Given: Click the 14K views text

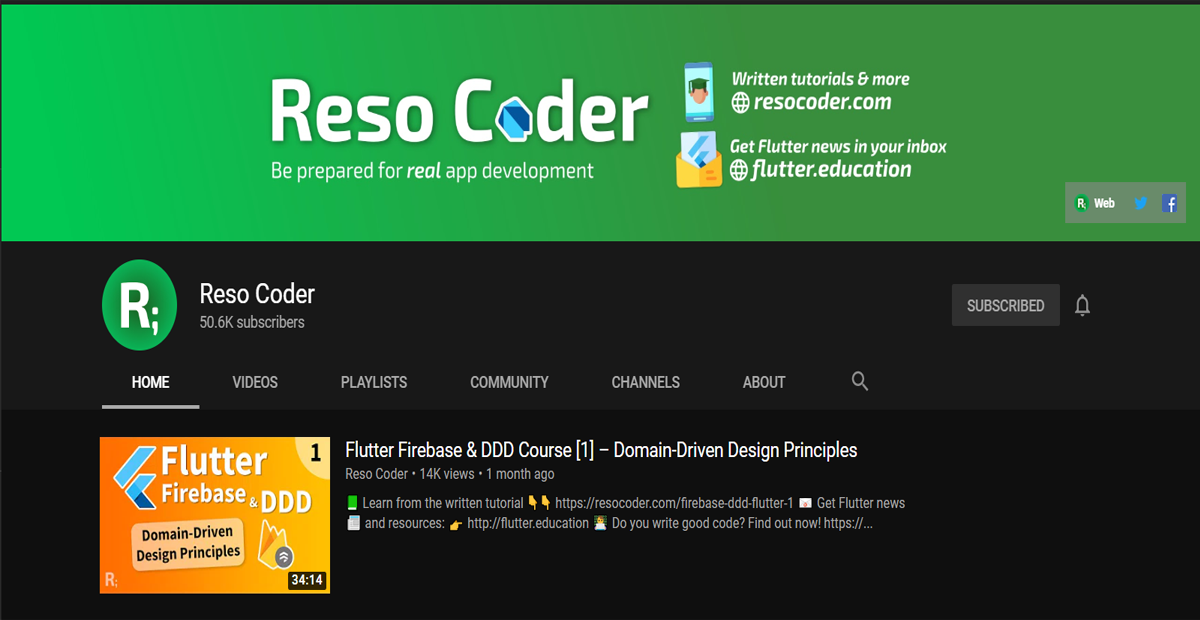Looking at the screenshot, I should 446,474.
